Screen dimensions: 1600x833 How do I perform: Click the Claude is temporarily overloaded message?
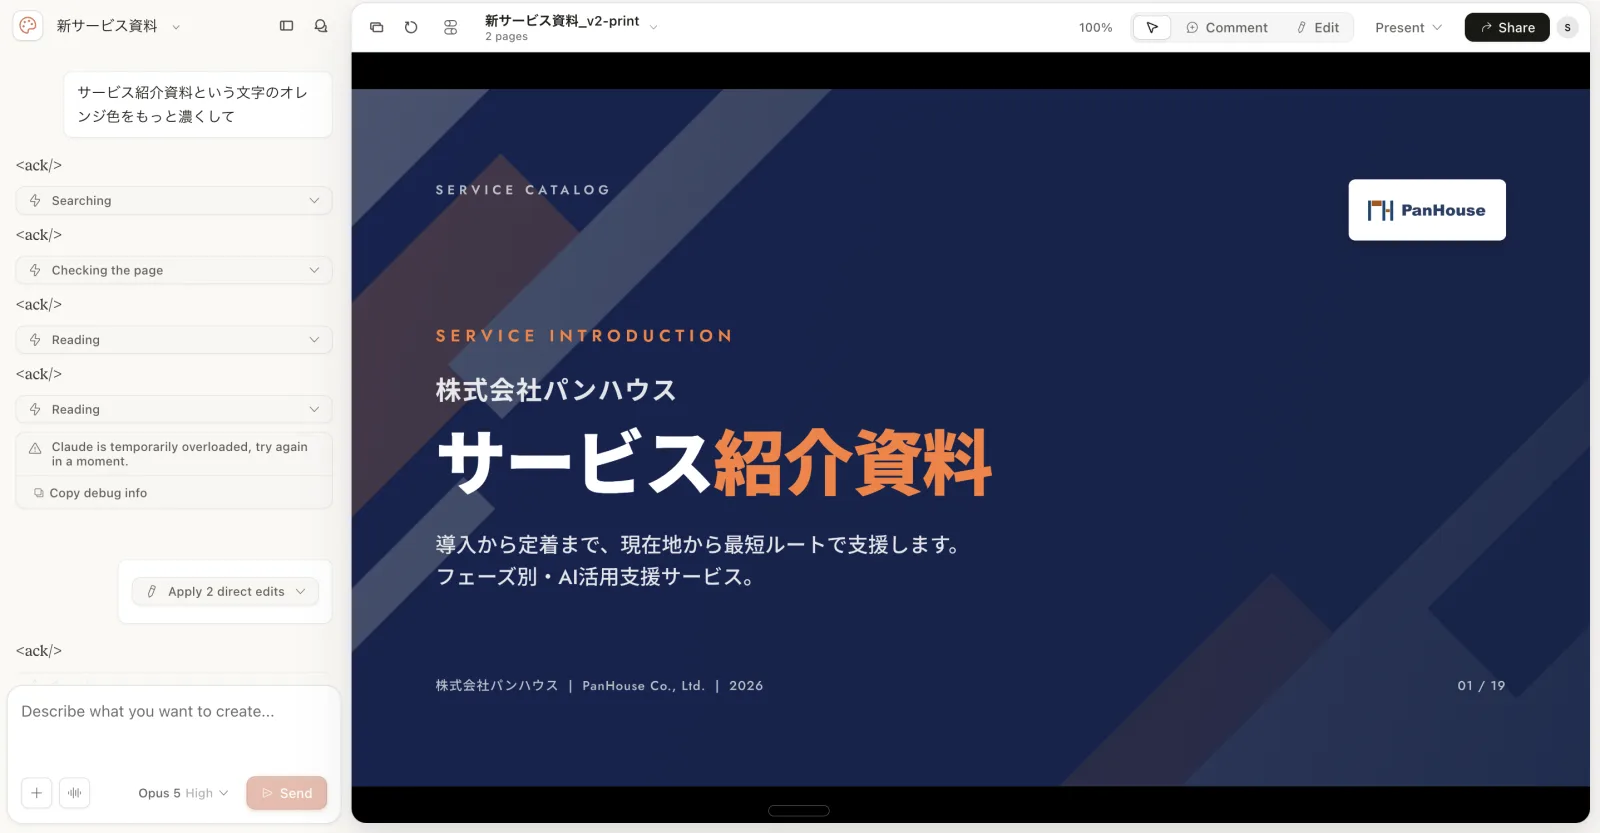tap(180, 454)
